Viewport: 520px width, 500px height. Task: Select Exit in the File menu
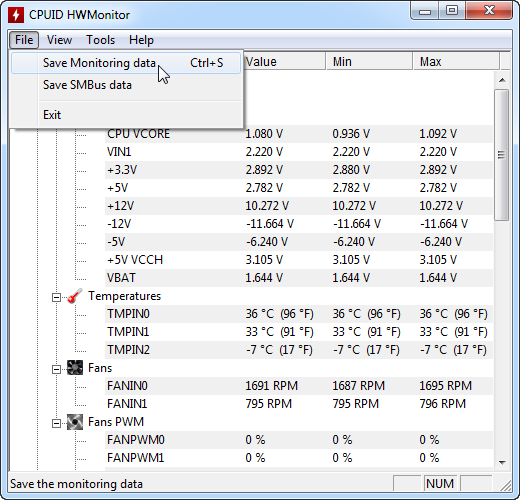[126, 115]
